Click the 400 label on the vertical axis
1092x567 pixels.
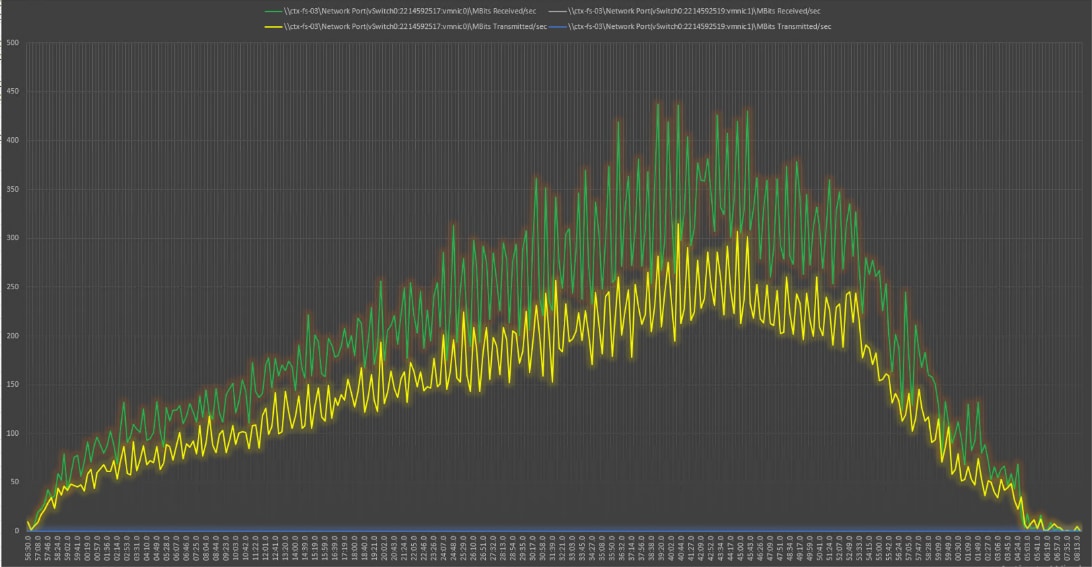click(13, 141)
